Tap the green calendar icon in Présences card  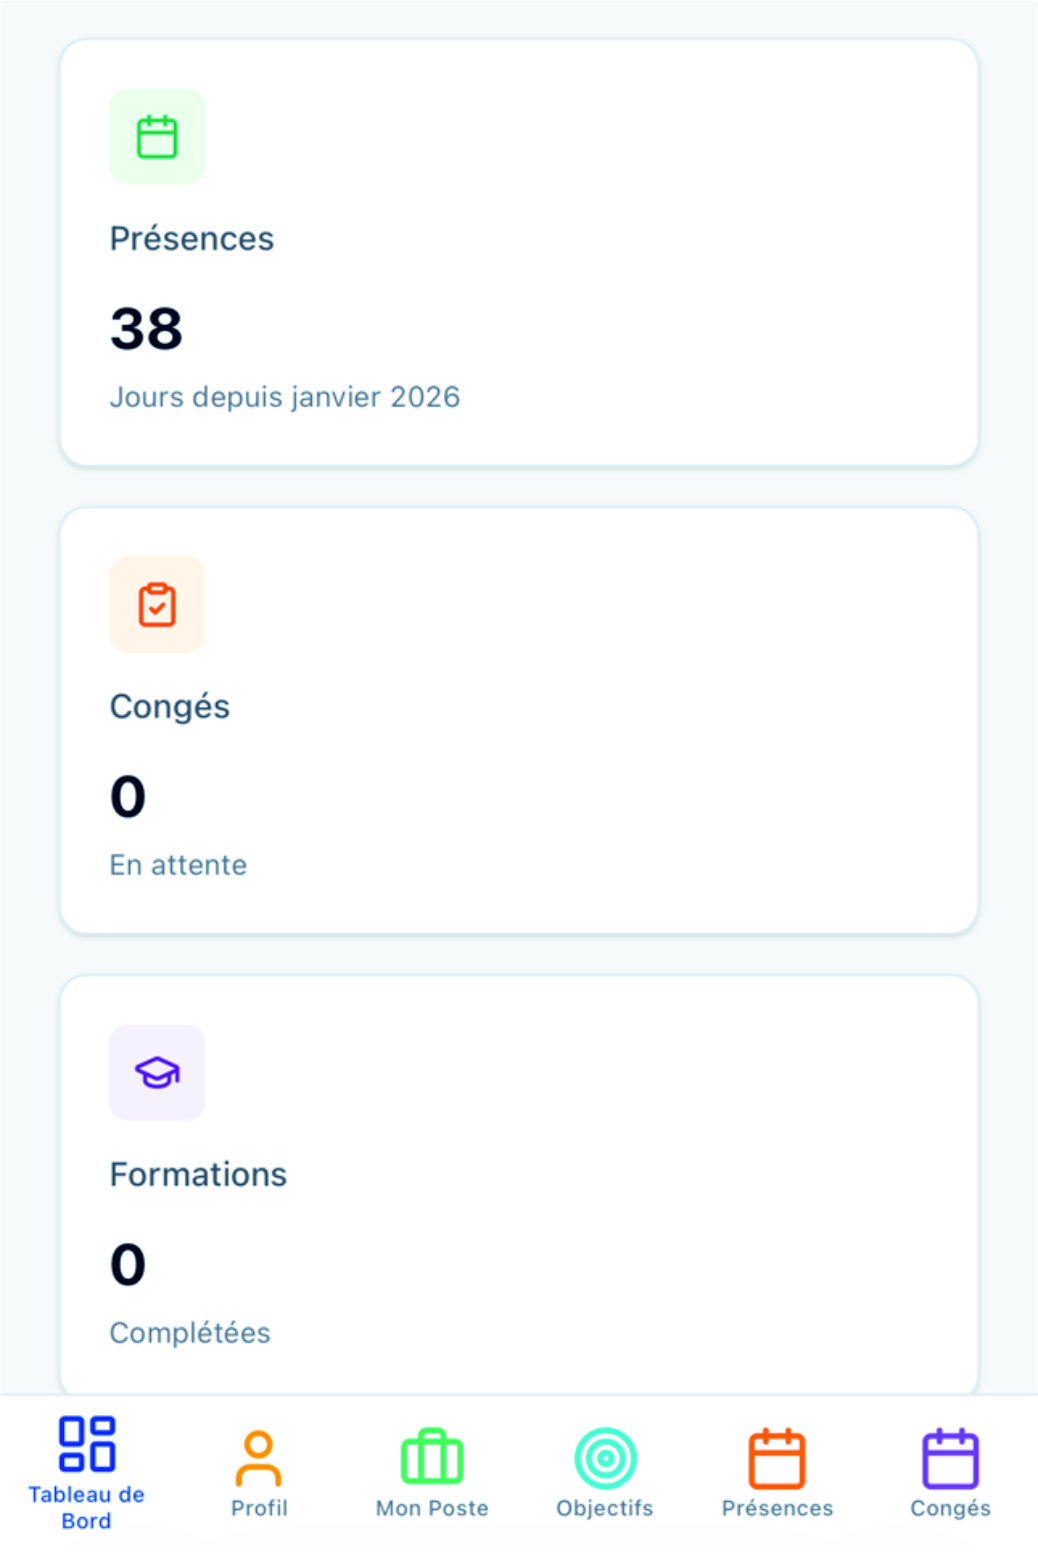[x=157, y=137]
